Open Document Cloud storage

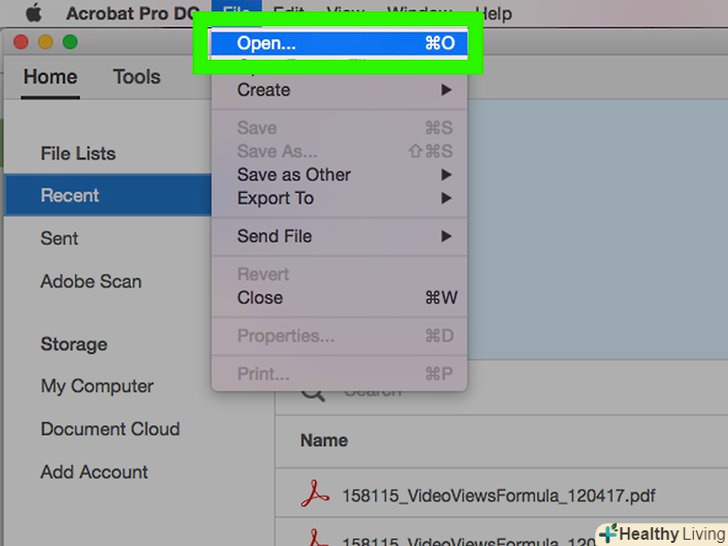pos(110,429)
